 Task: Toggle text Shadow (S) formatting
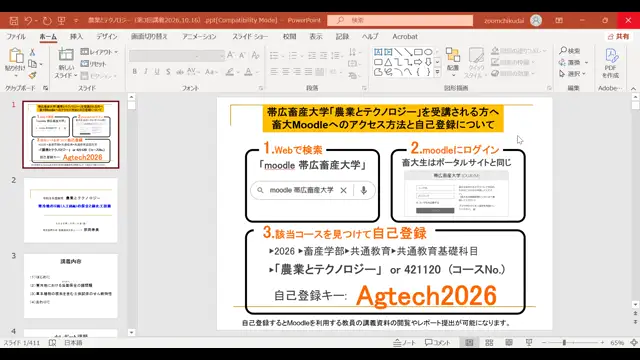coord(168,72)
